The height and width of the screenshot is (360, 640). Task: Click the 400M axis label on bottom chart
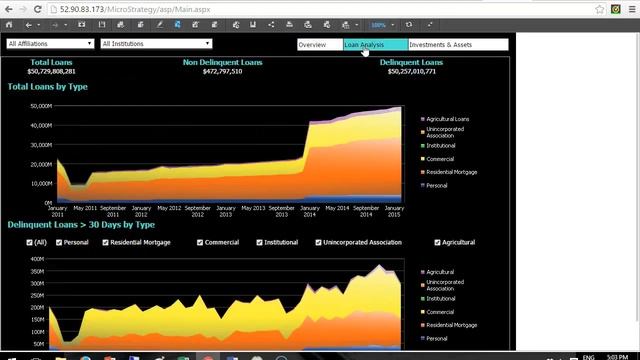click(37, 259)
